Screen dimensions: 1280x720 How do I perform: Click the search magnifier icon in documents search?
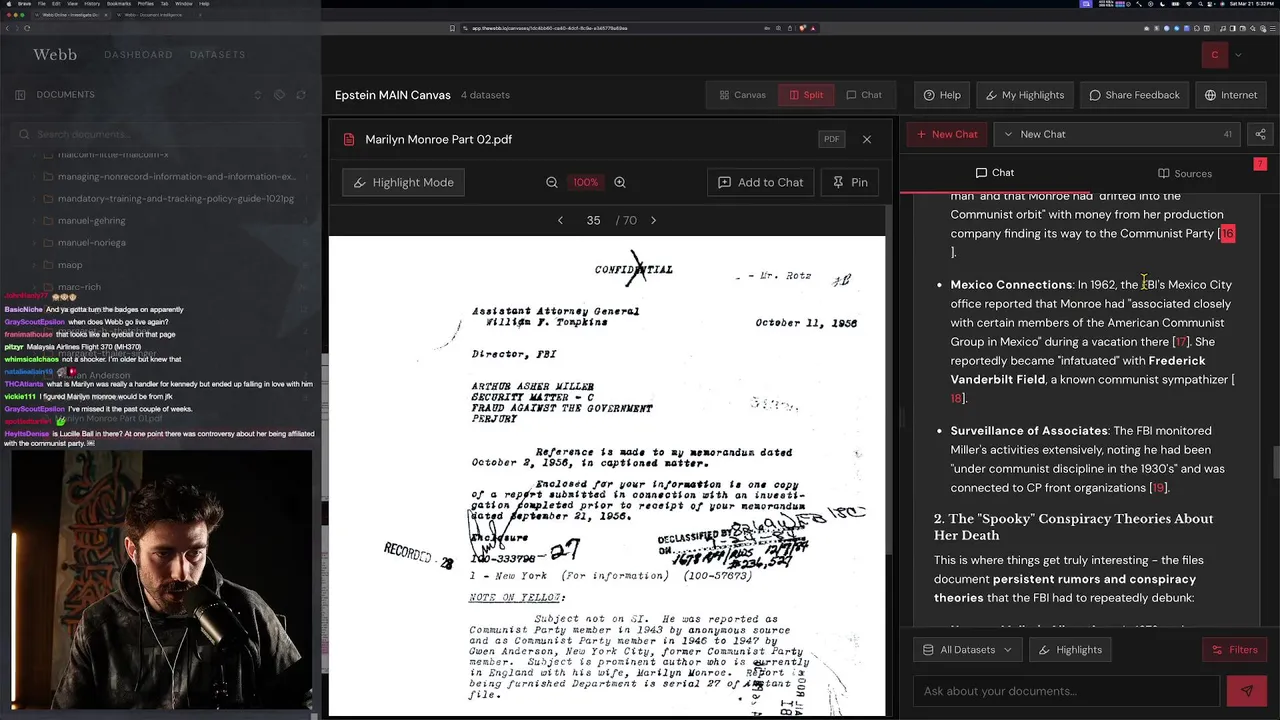(x=25, y=134)
